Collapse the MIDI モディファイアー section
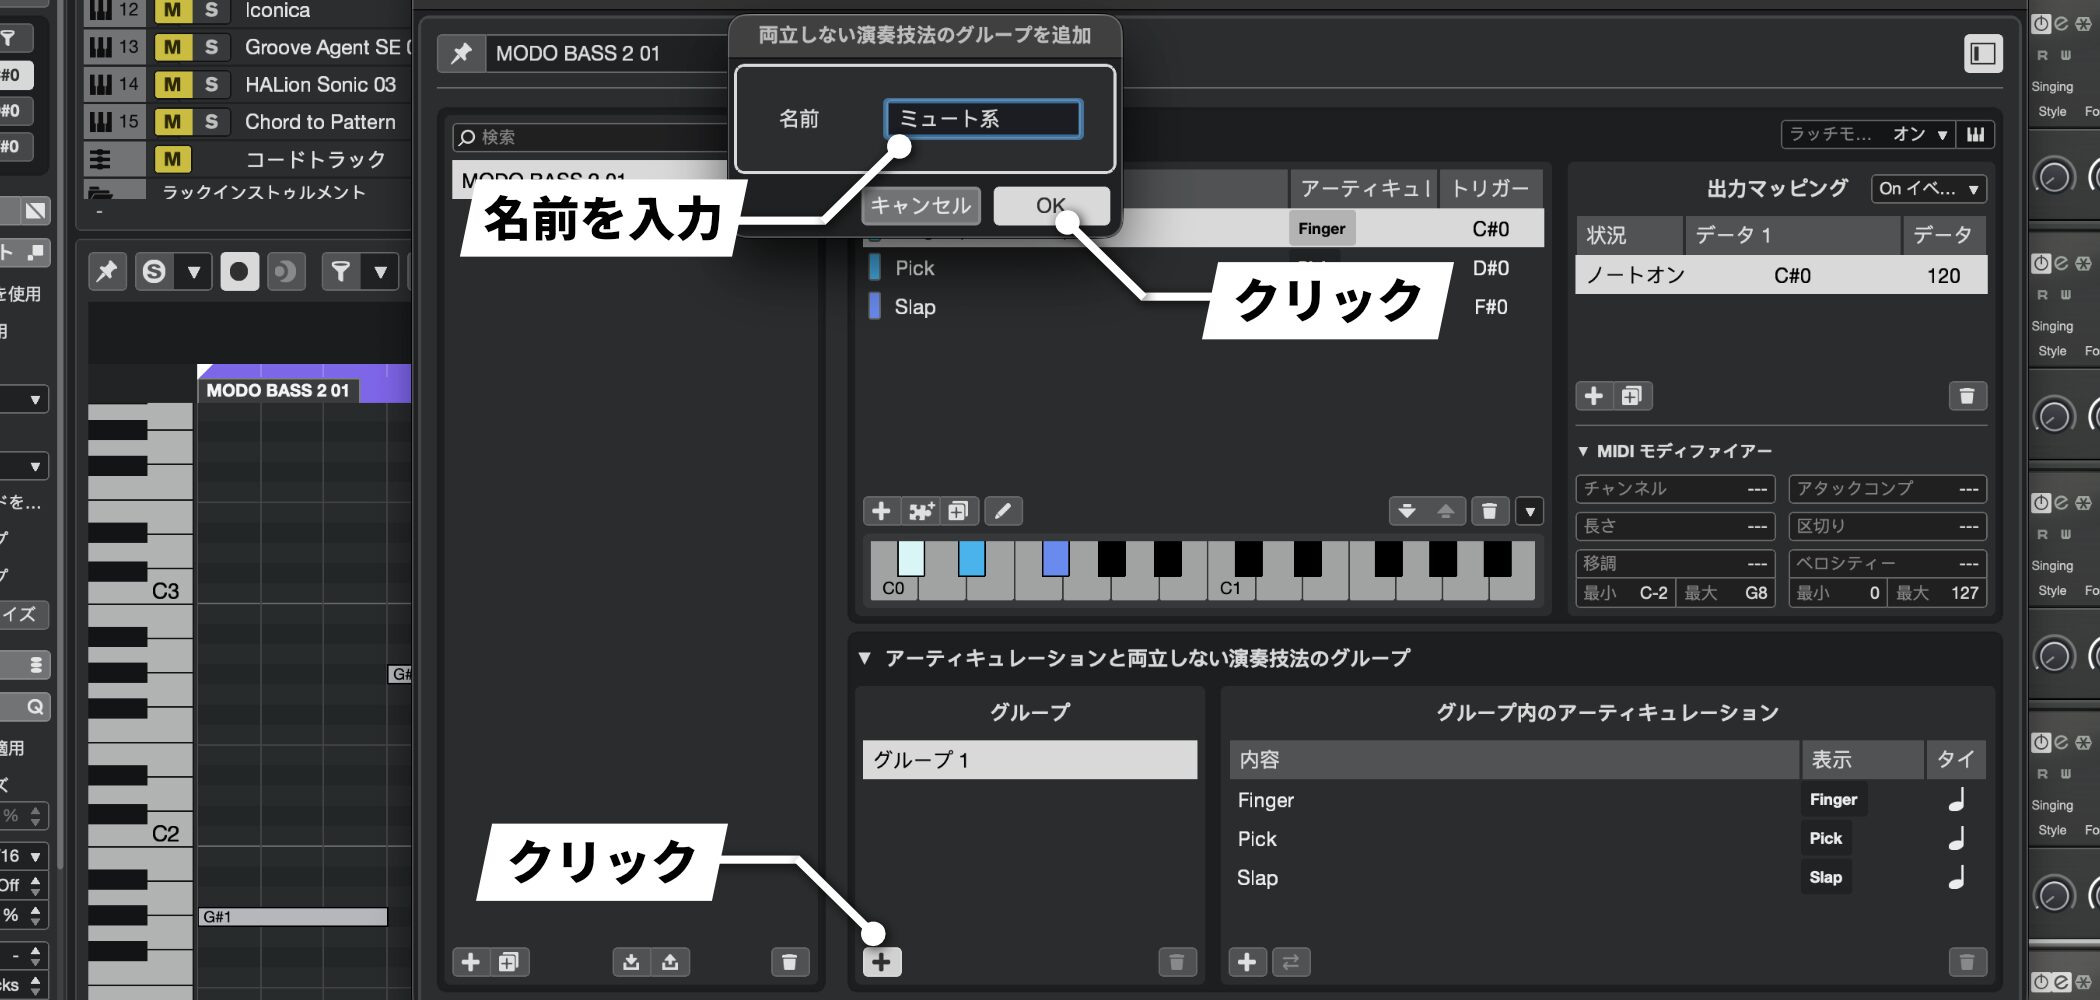The height and width of the screenshot is (1000, 2100). click(1583, 451)
